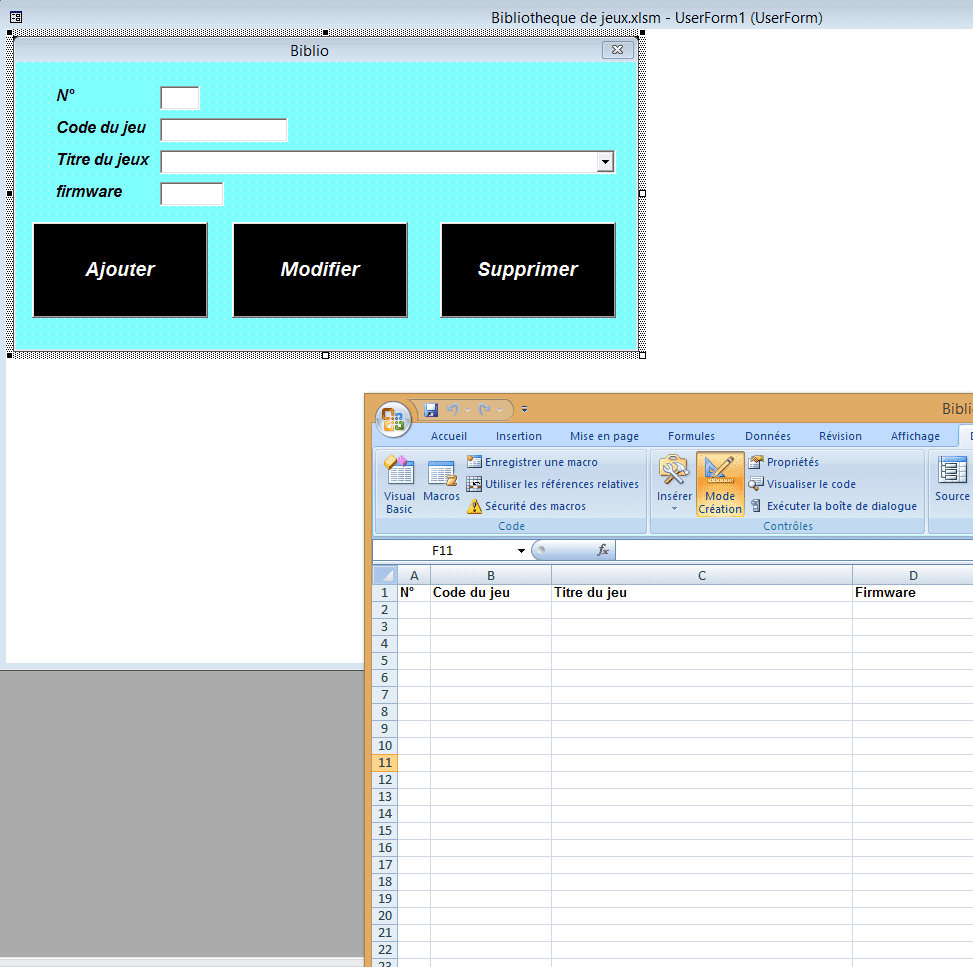Screen dimensions: 973x967
Task: Click the Select All corner in Excel
Action: tap(385, 575)
